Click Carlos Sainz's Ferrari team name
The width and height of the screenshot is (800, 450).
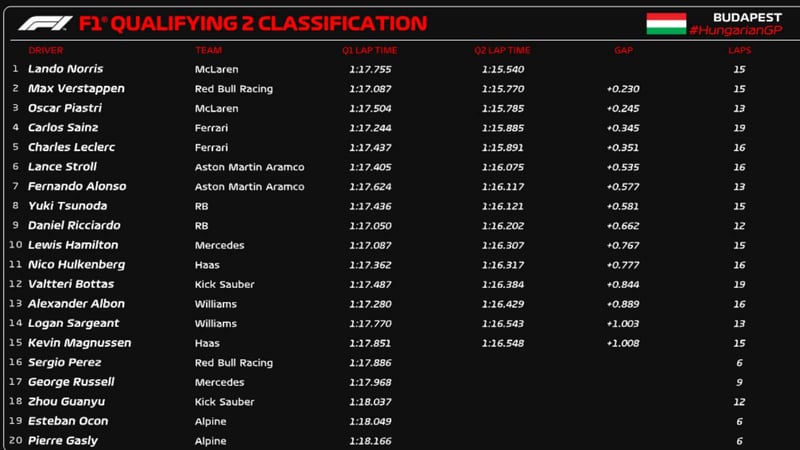coord(211,128)
